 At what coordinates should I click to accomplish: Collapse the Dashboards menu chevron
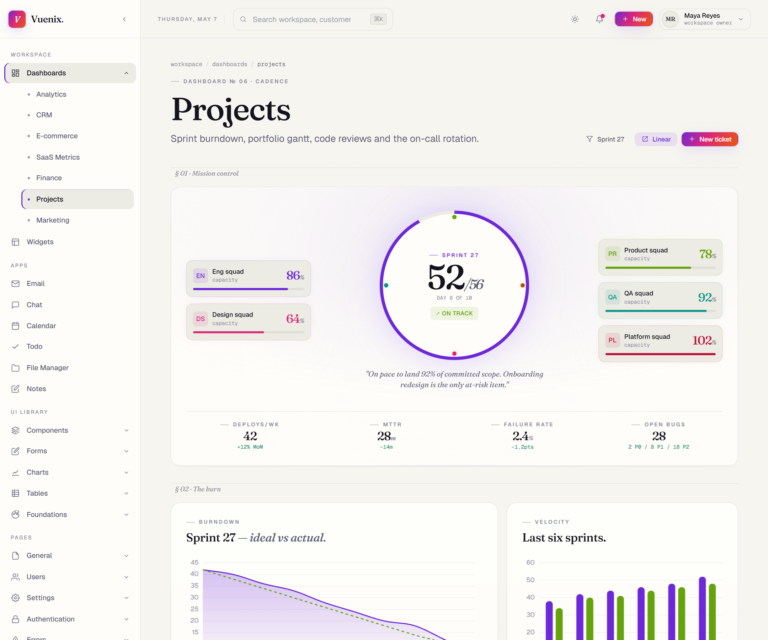126,73
